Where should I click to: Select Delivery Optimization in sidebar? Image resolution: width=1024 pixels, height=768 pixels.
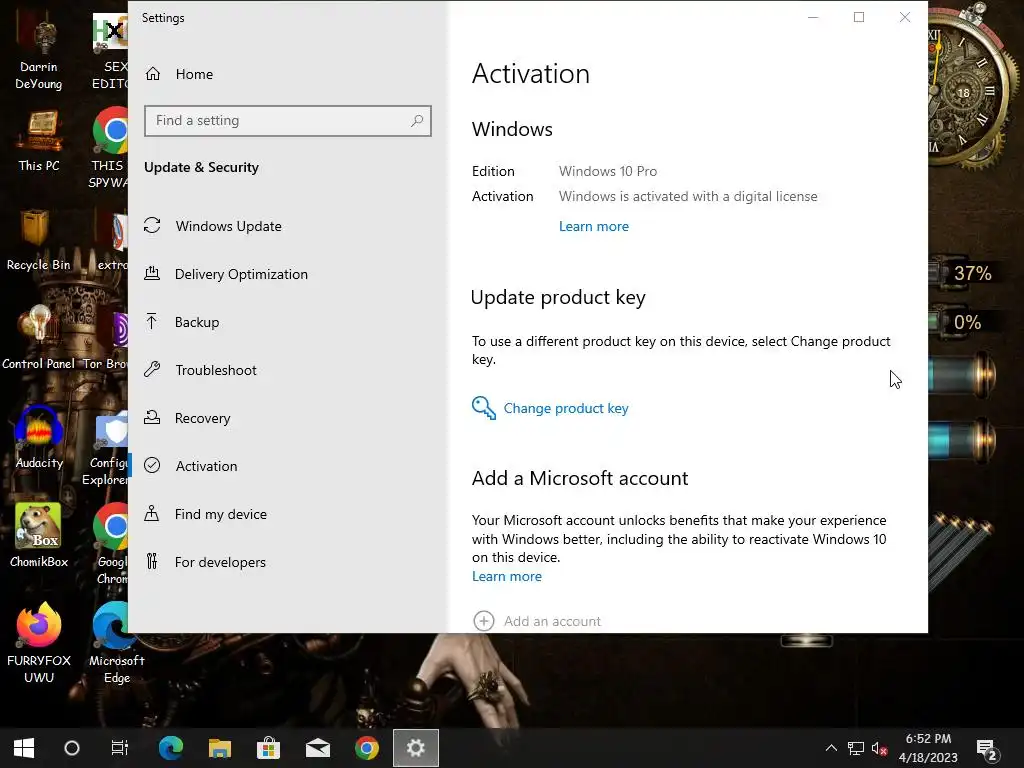(x=241, y=274)
